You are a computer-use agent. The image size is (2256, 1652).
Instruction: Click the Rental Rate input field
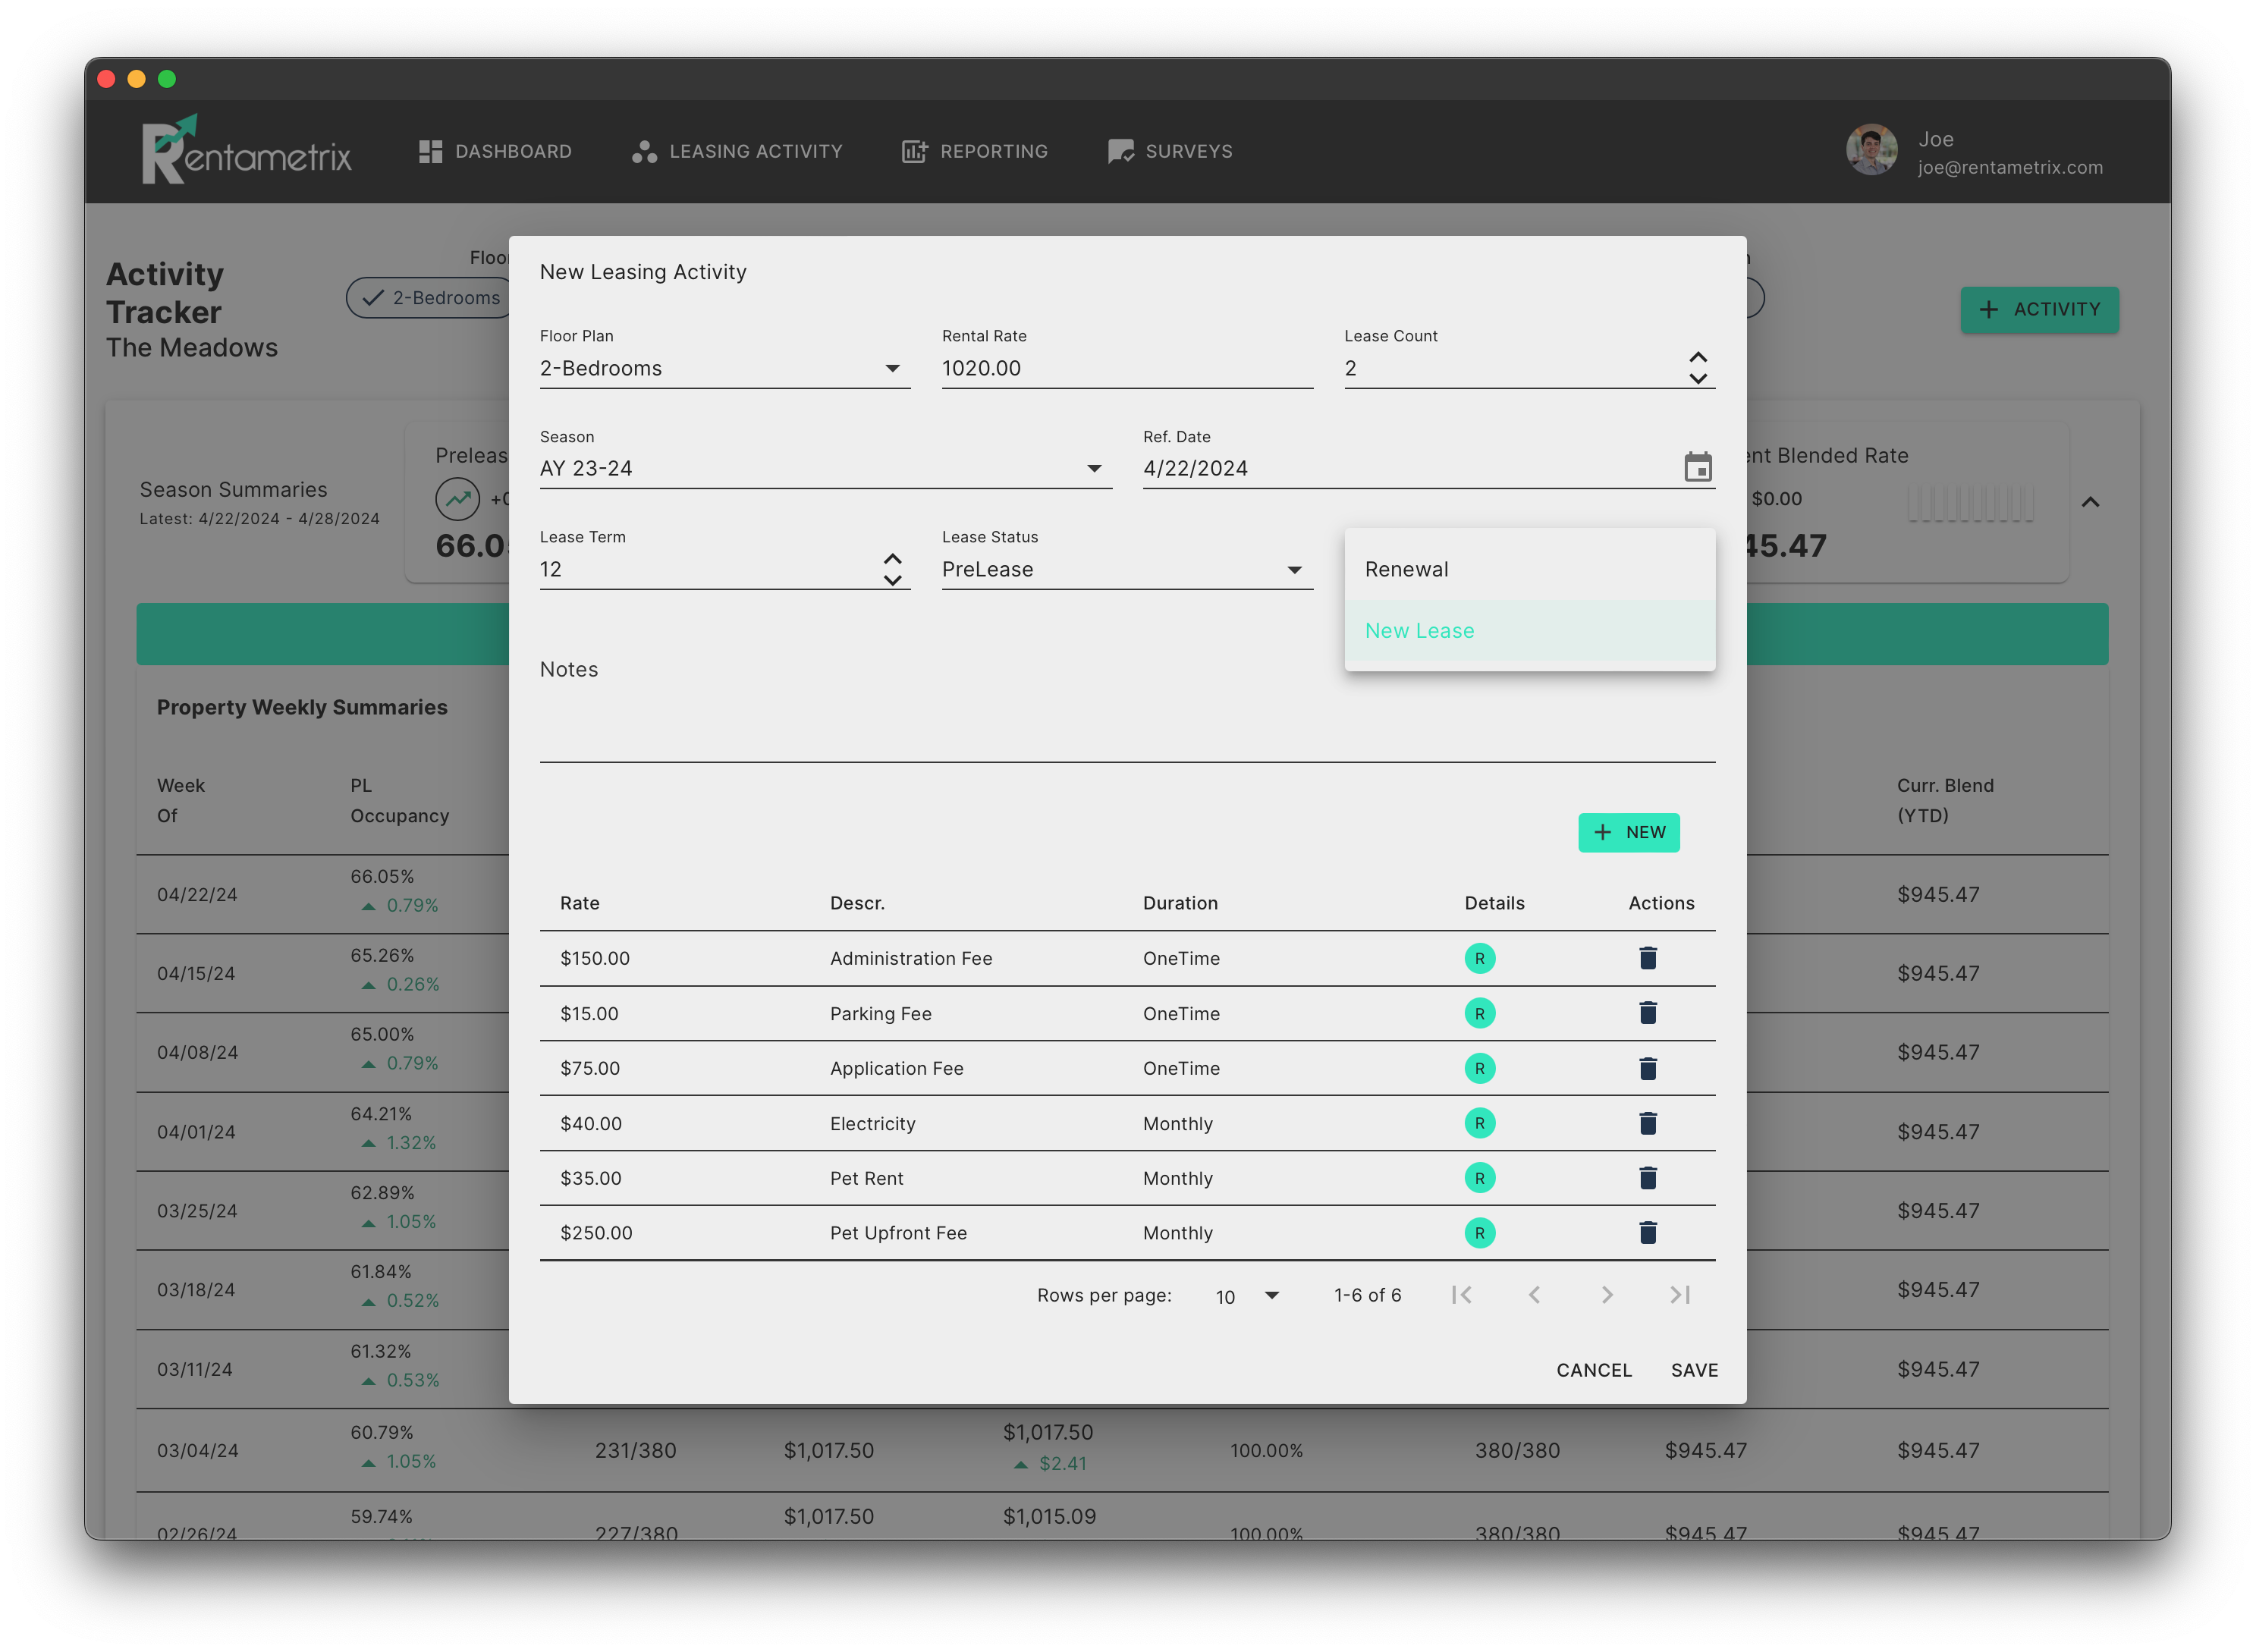[x=1126, y=368]
